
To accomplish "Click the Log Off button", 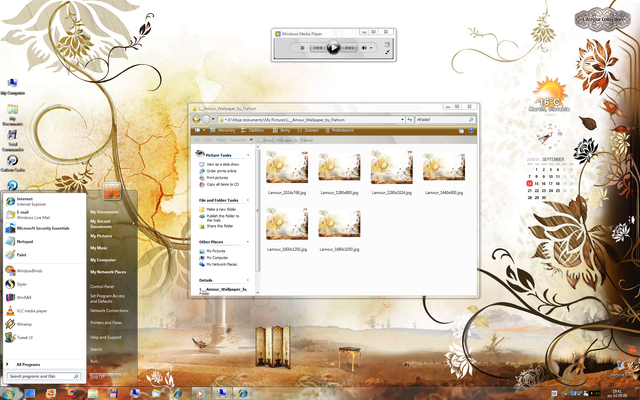I will click(101, 376).
